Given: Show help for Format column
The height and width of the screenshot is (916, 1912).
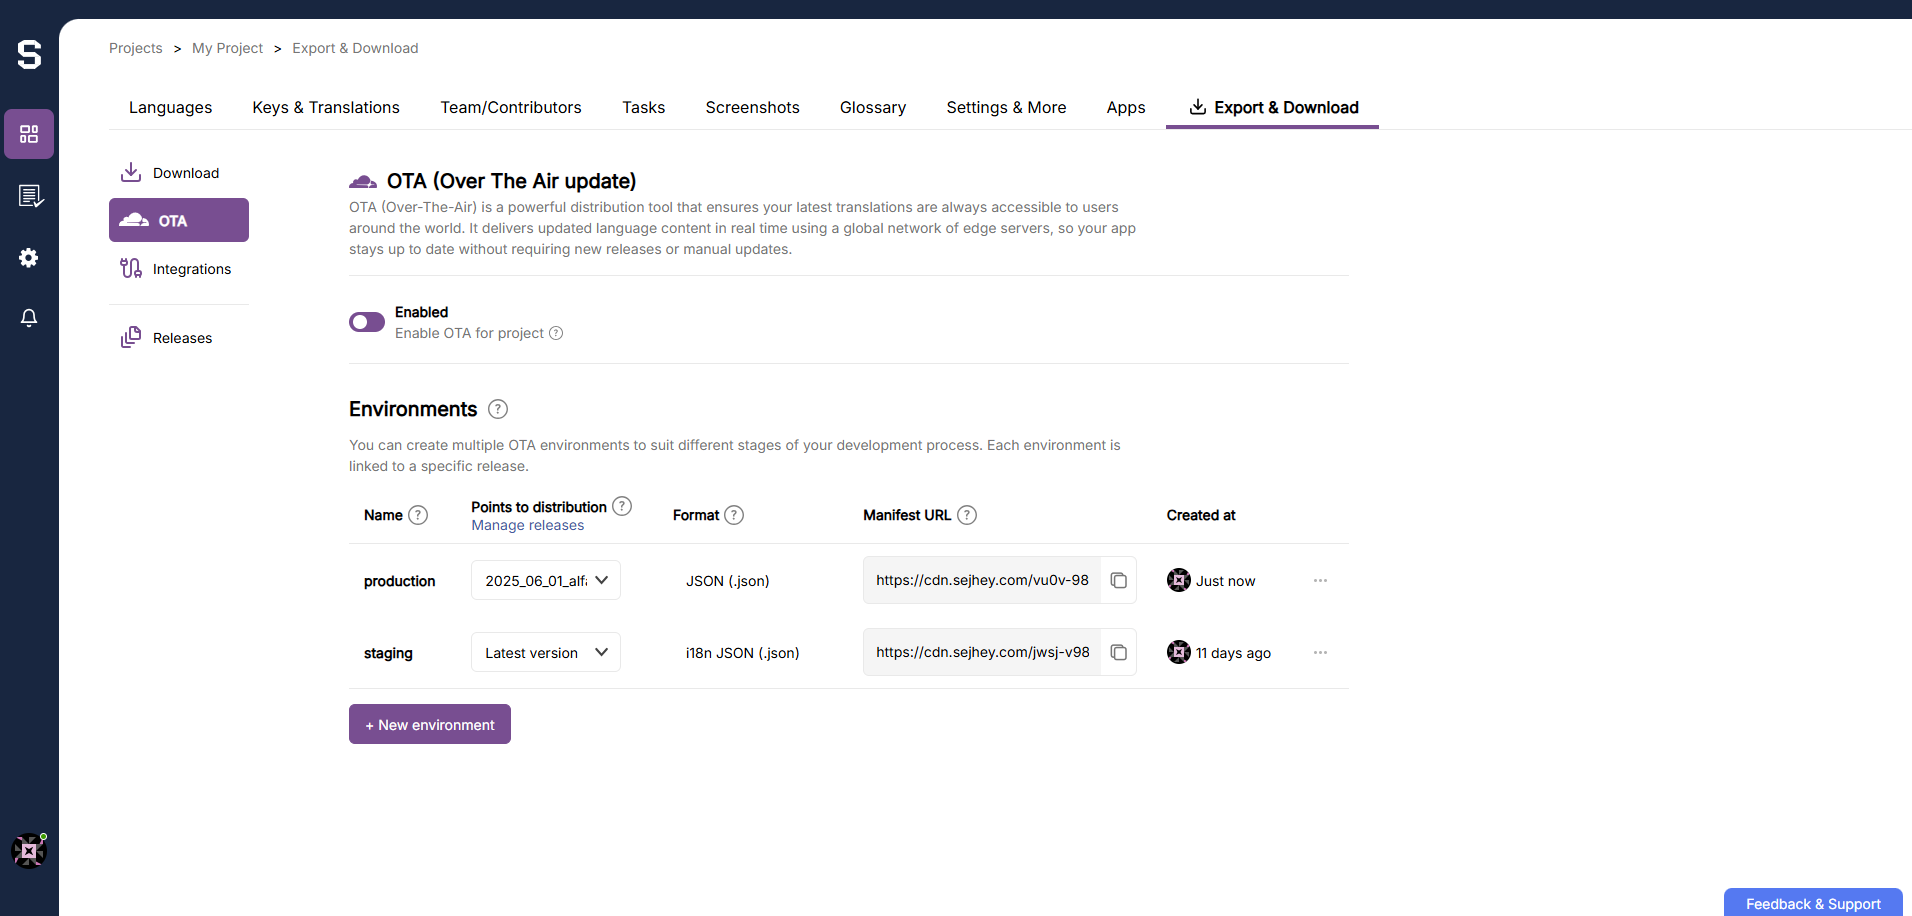Looking at the screenshot, I should pos(734,515).
